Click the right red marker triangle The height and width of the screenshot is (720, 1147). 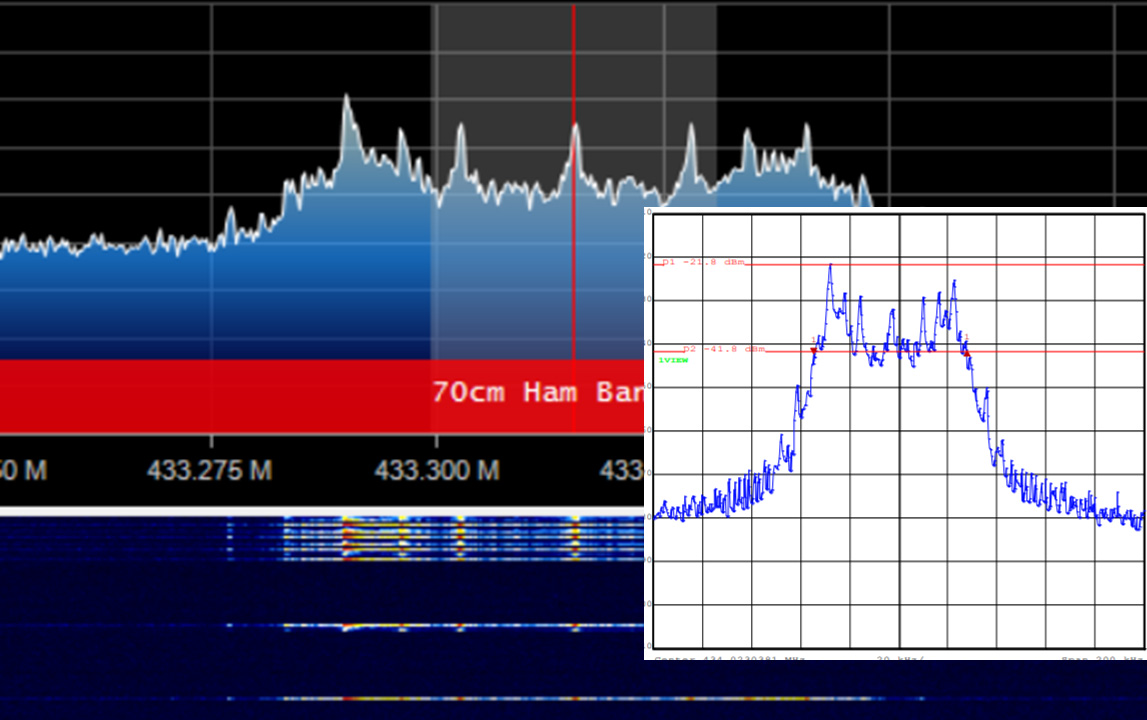click(x=966, y=353)
